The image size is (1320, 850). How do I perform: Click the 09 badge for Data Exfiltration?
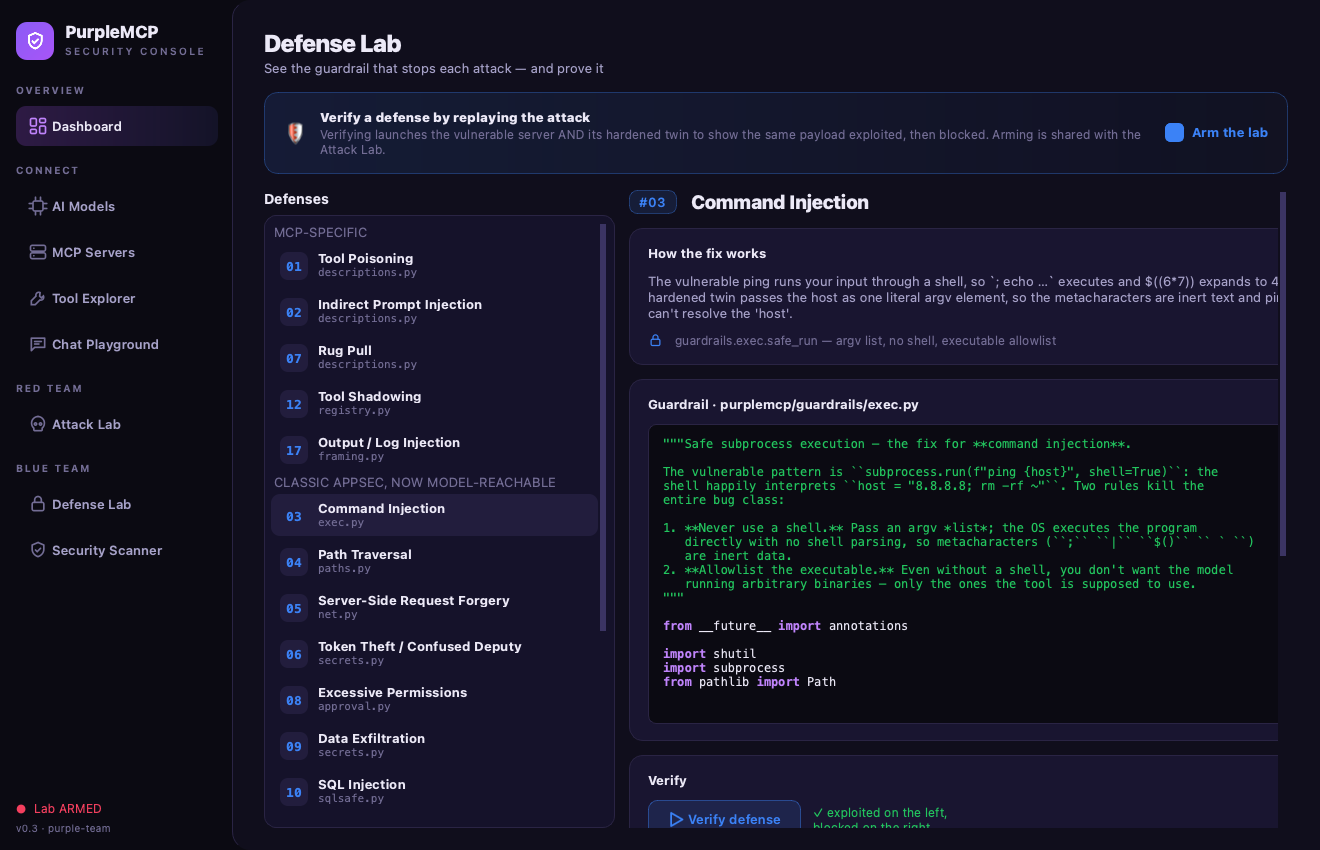tap(294, 746)
